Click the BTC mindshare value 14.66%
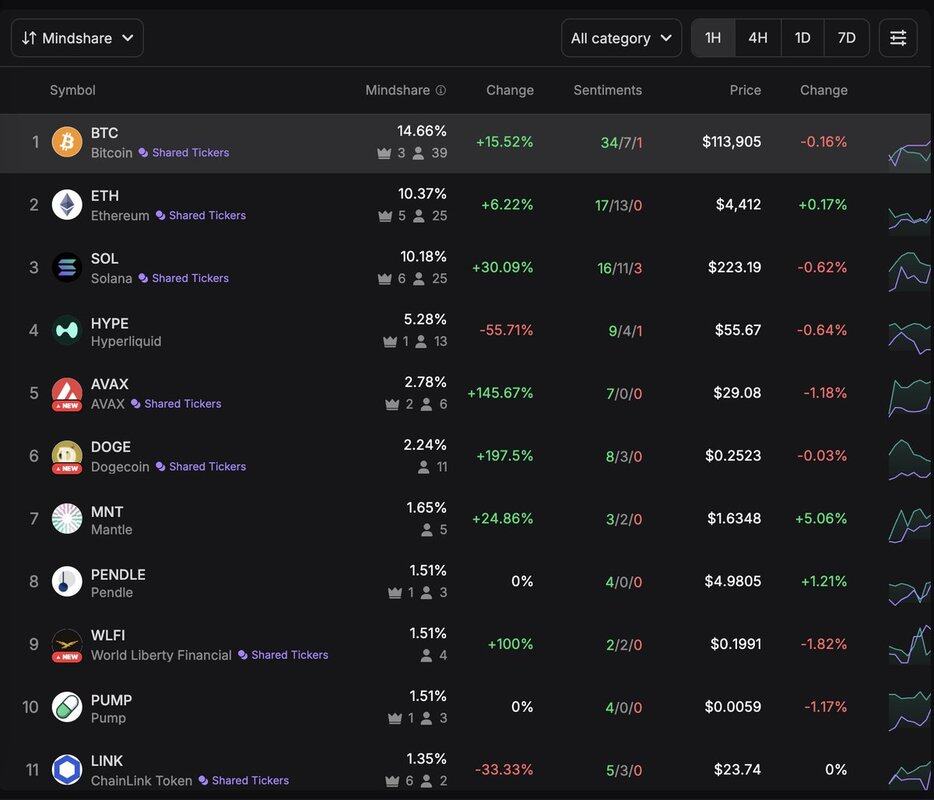The image size is (934, 800). click(422, 131)
